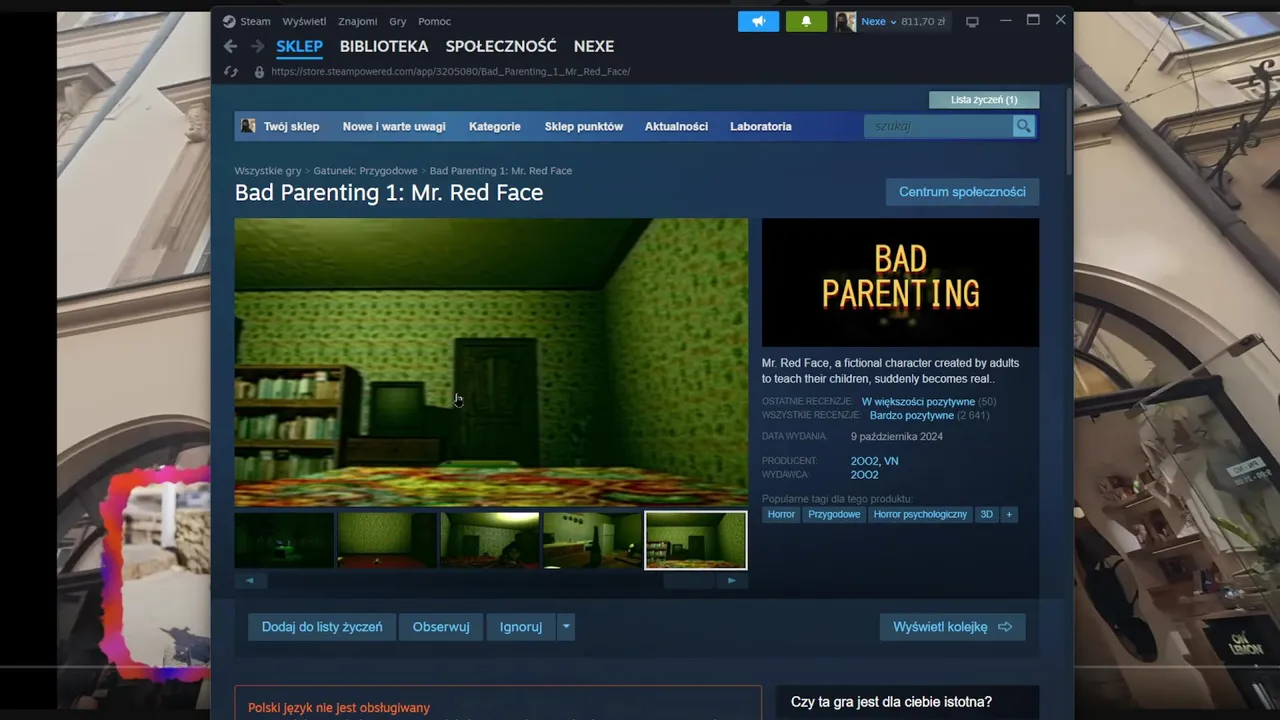The image size is (1280, 720).
Task: Open Nowe i warte uwagi menu
Action: [394, 126]
